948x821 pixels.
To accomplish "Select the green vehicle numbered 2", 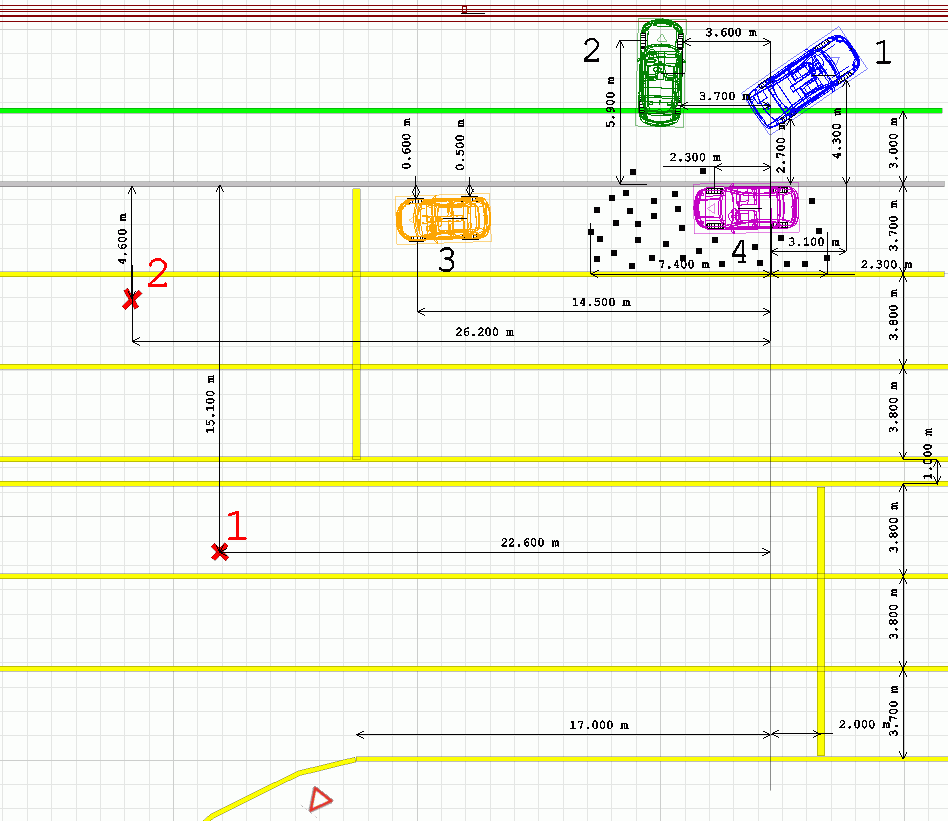I will (661, 72).
